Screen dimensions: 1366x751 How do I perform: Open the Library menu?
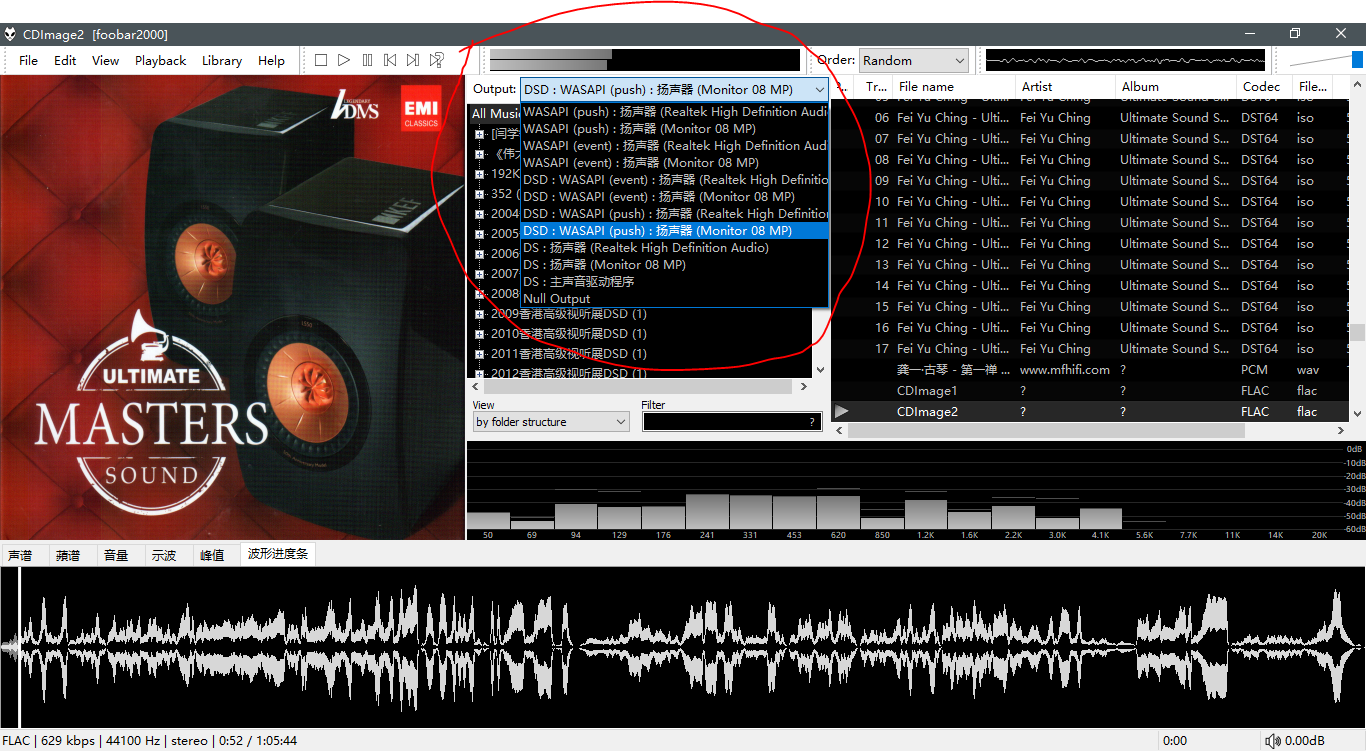[221, 60]
